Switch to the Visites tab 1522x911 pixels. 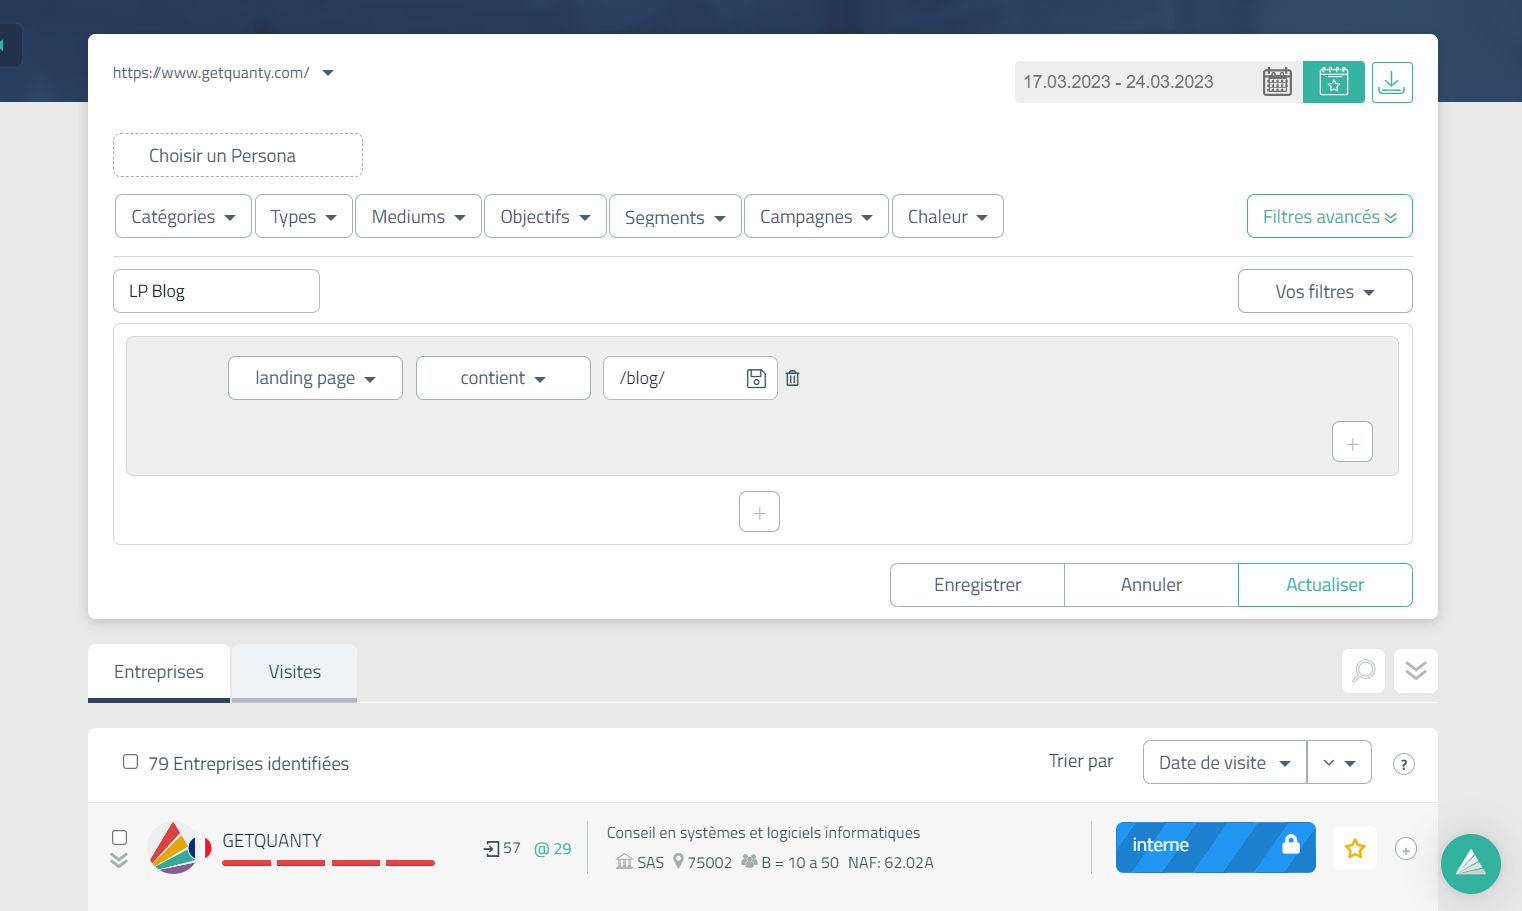pos(294,672)
